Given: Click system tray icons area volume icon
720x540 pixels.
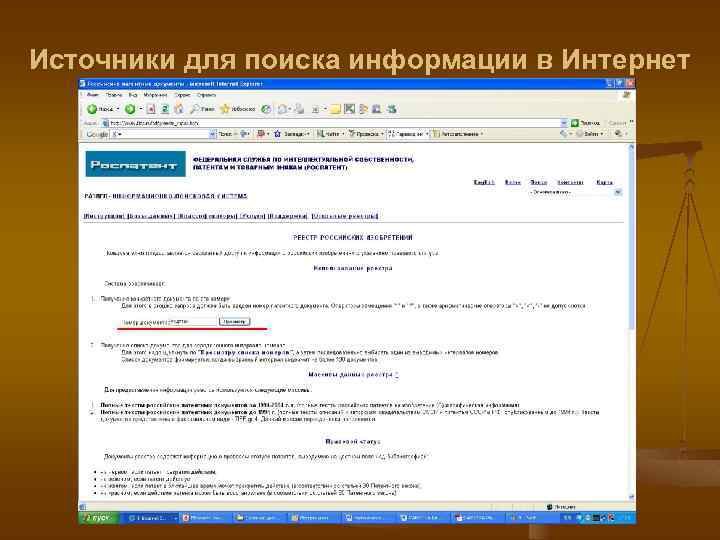Looking at the screenshot, I should [588, 518].
